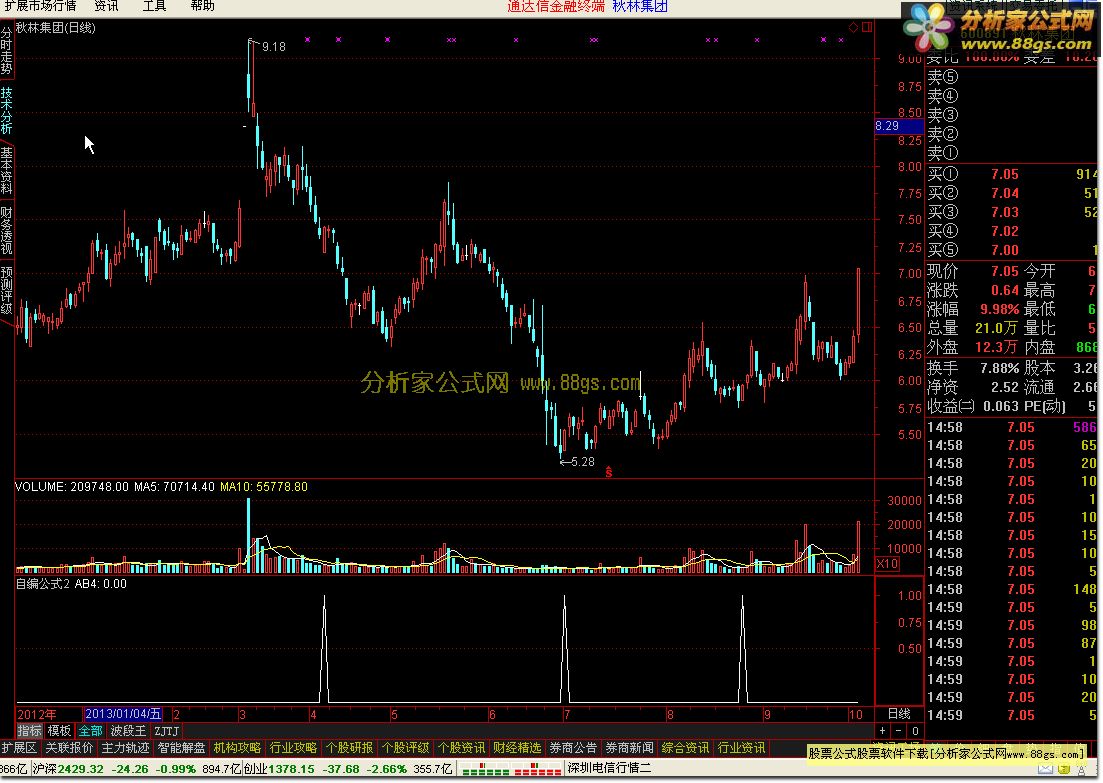Click the 买⑤ 7.00 bid row
1103x783 pixels.
(1012, 250)
